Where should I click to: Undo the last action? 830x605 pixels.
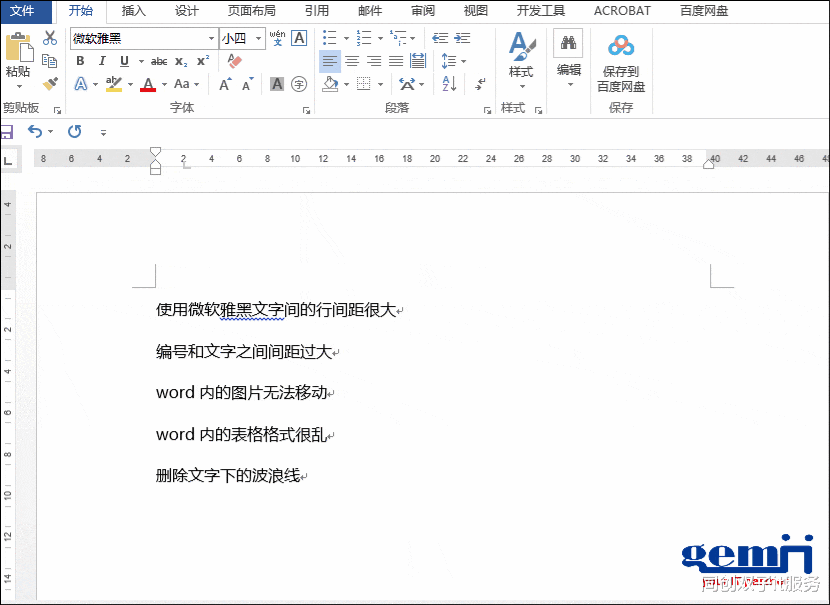[x=35, y=131]
